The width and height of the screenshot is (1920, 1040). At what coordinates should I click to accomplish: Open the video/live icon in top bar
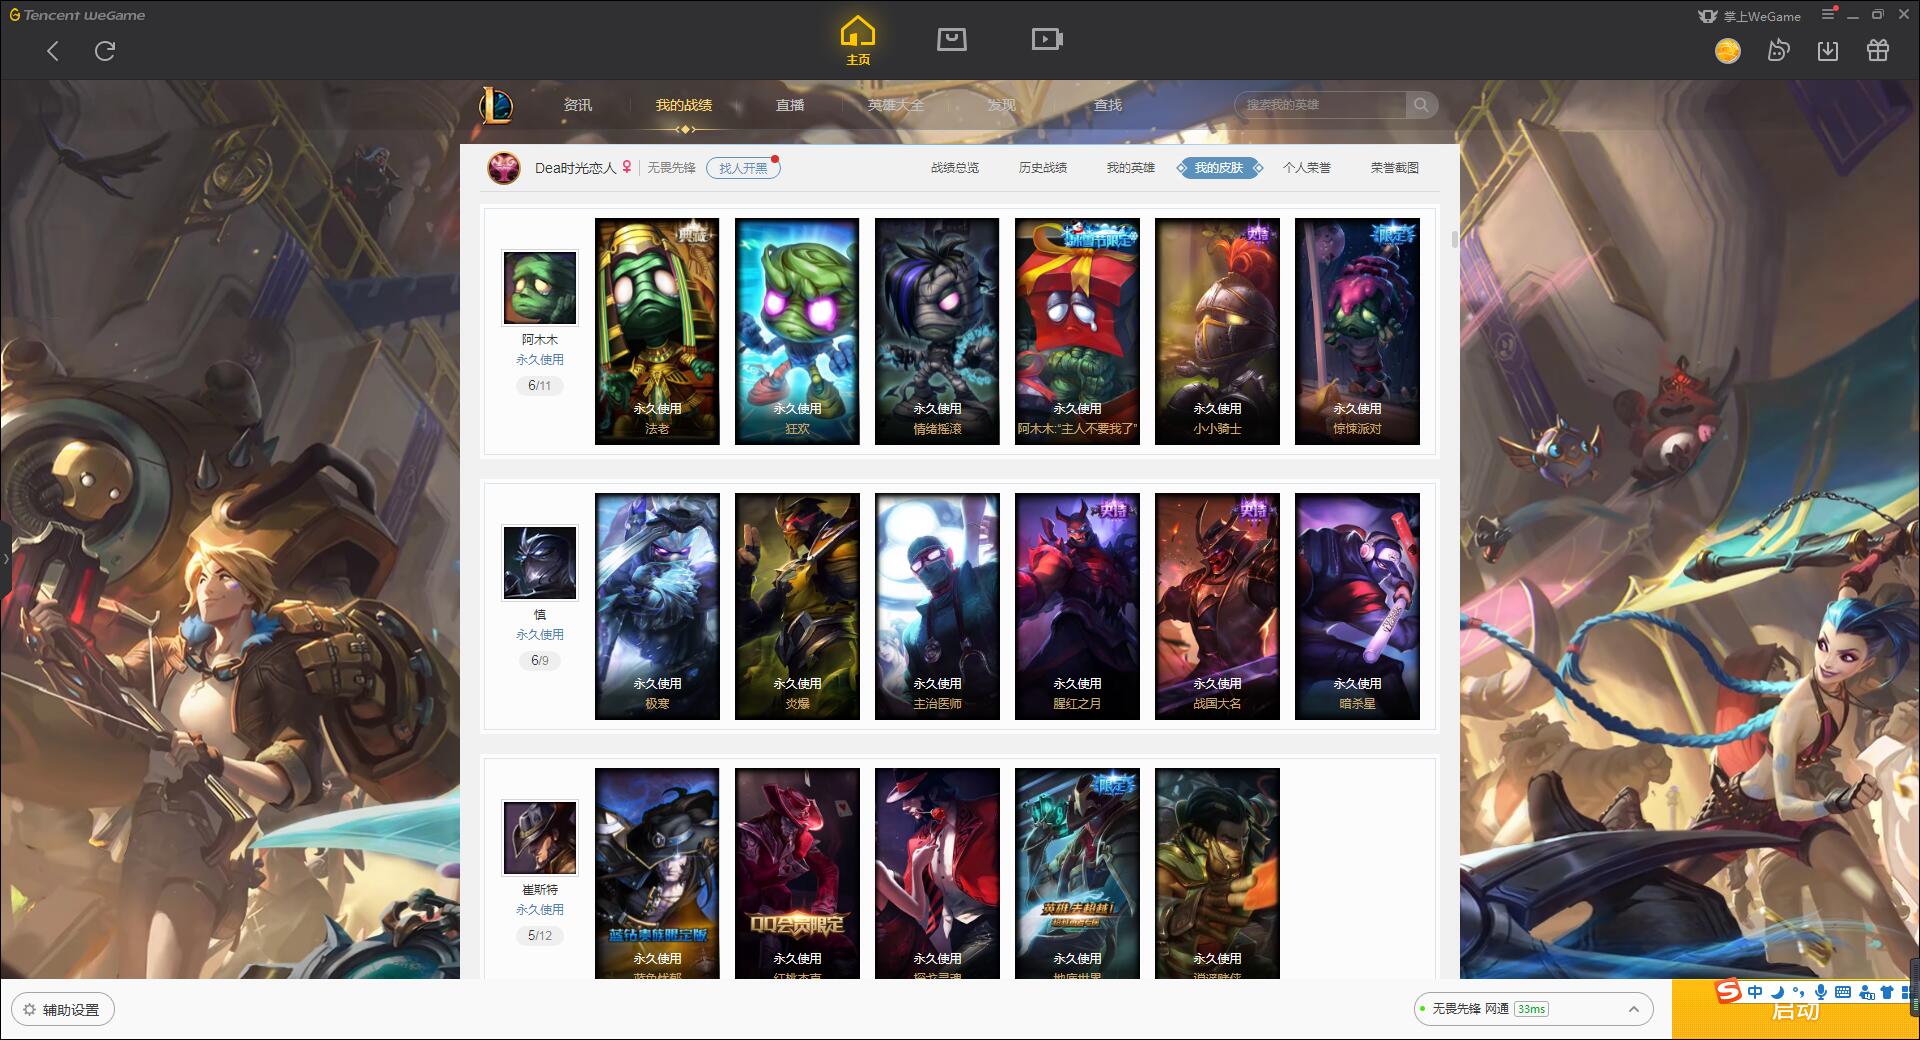point(1046,39)
